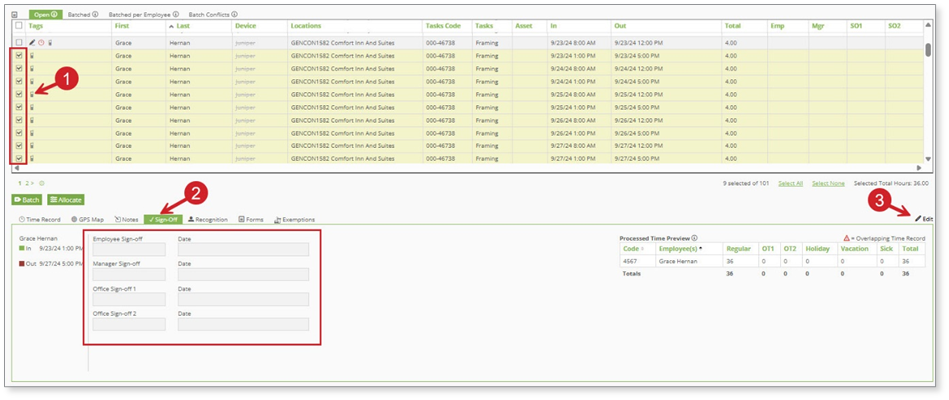Click the green Batch button
The height and width of the screenshot is (400, 949).
(x=27, y=200)
